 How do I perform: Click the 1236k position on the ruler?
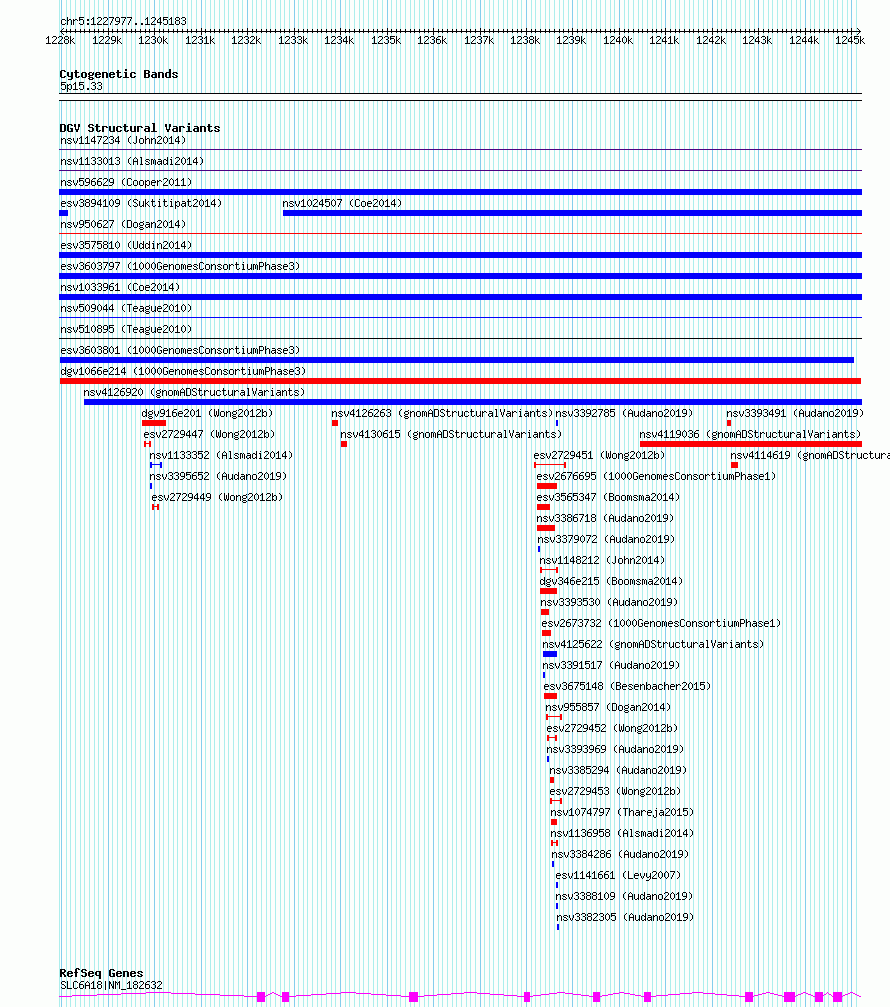(x=432, y=40)
